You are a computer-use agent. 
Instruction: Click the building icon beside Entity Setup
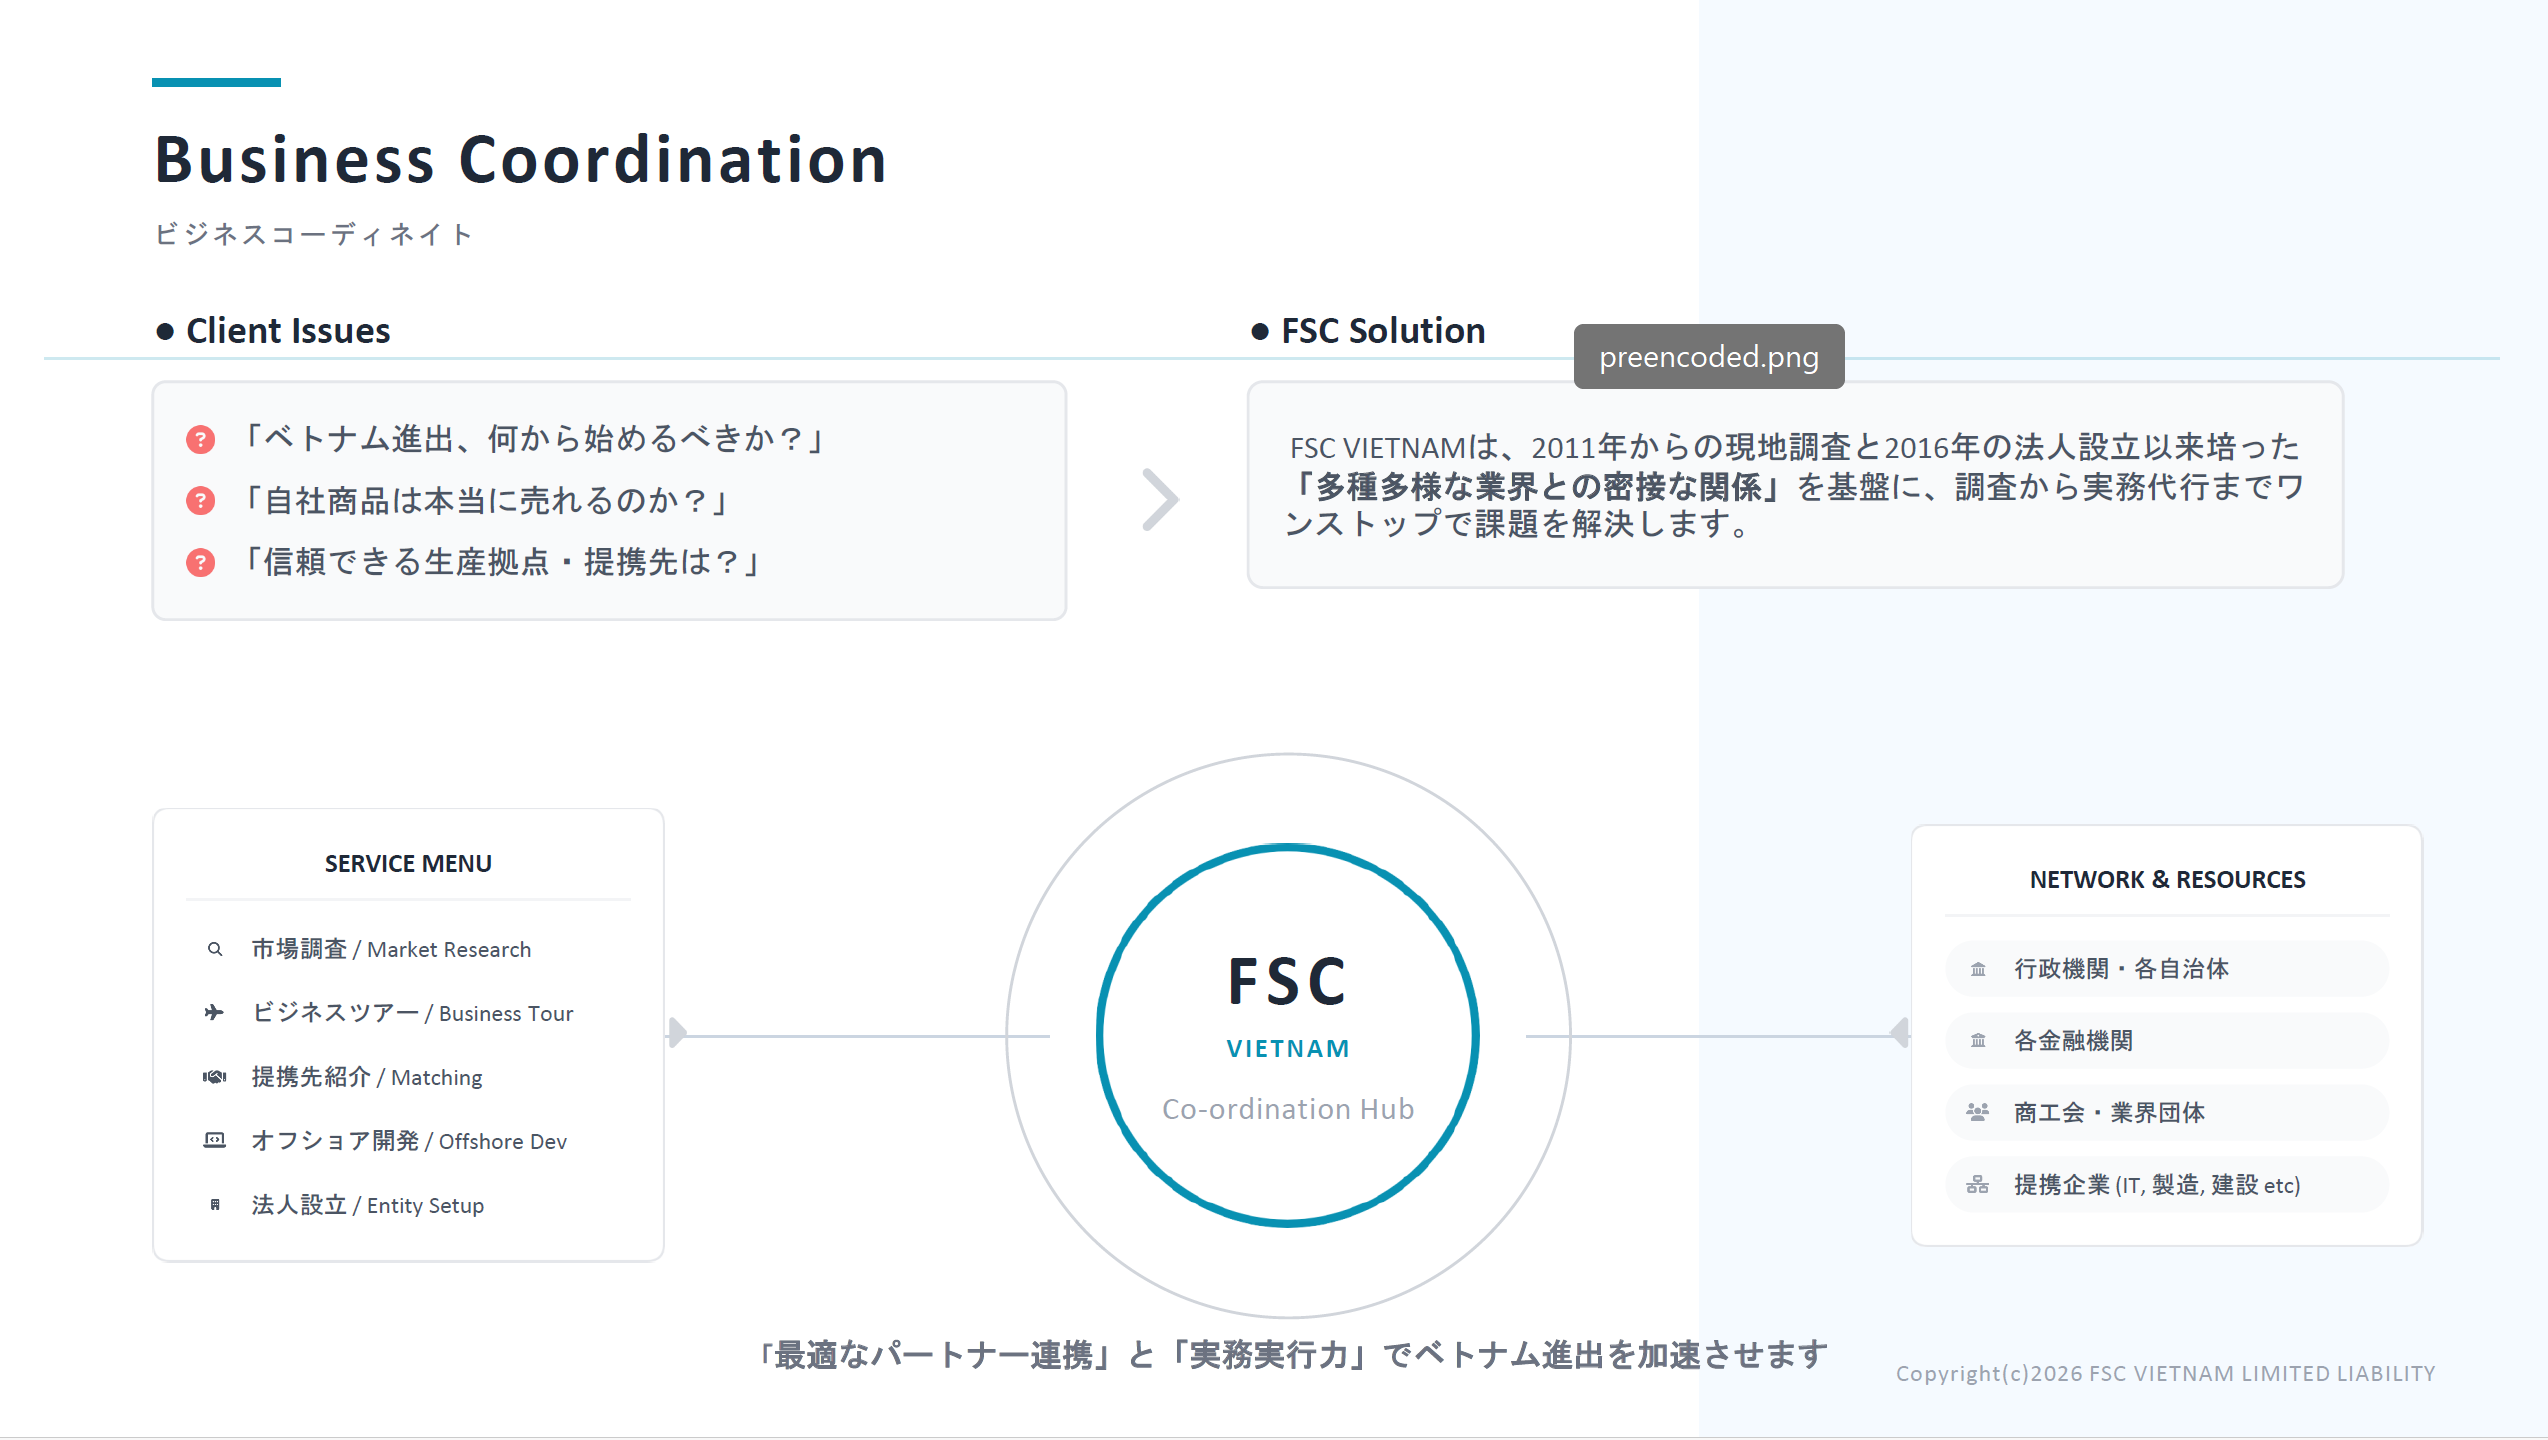214,1205
